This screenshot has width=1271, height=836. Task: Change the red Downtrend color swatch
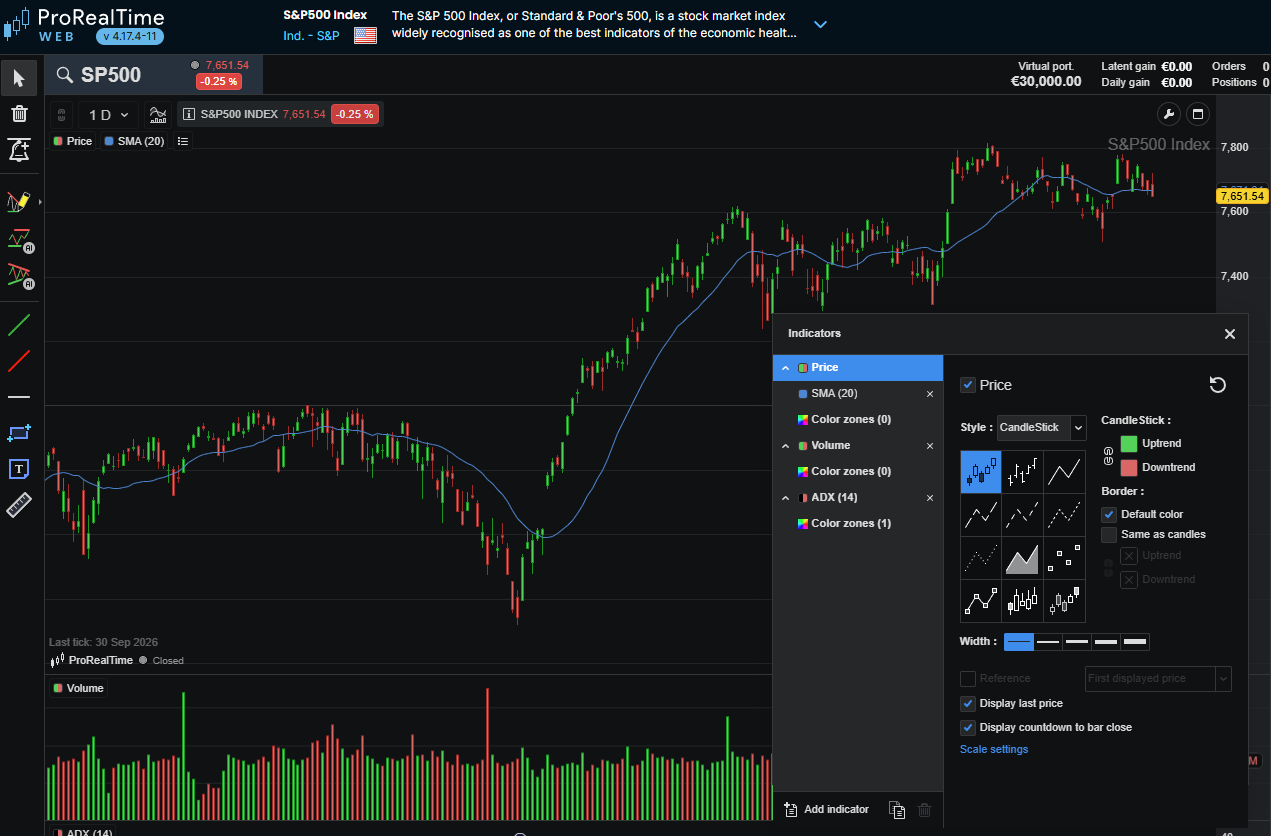click(1129, 468)
